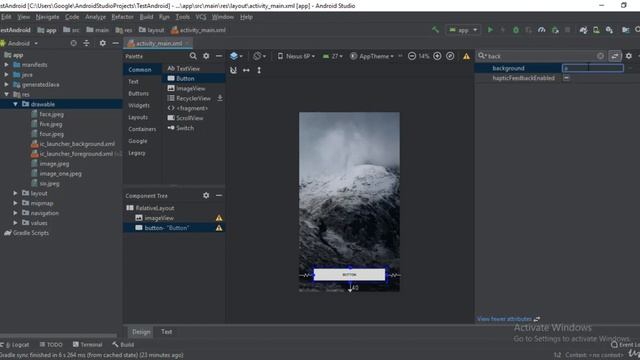This screenshot has width=640, height=360.
Task: Click horizontal arrows alignment icon
Action: click(246, 70)
